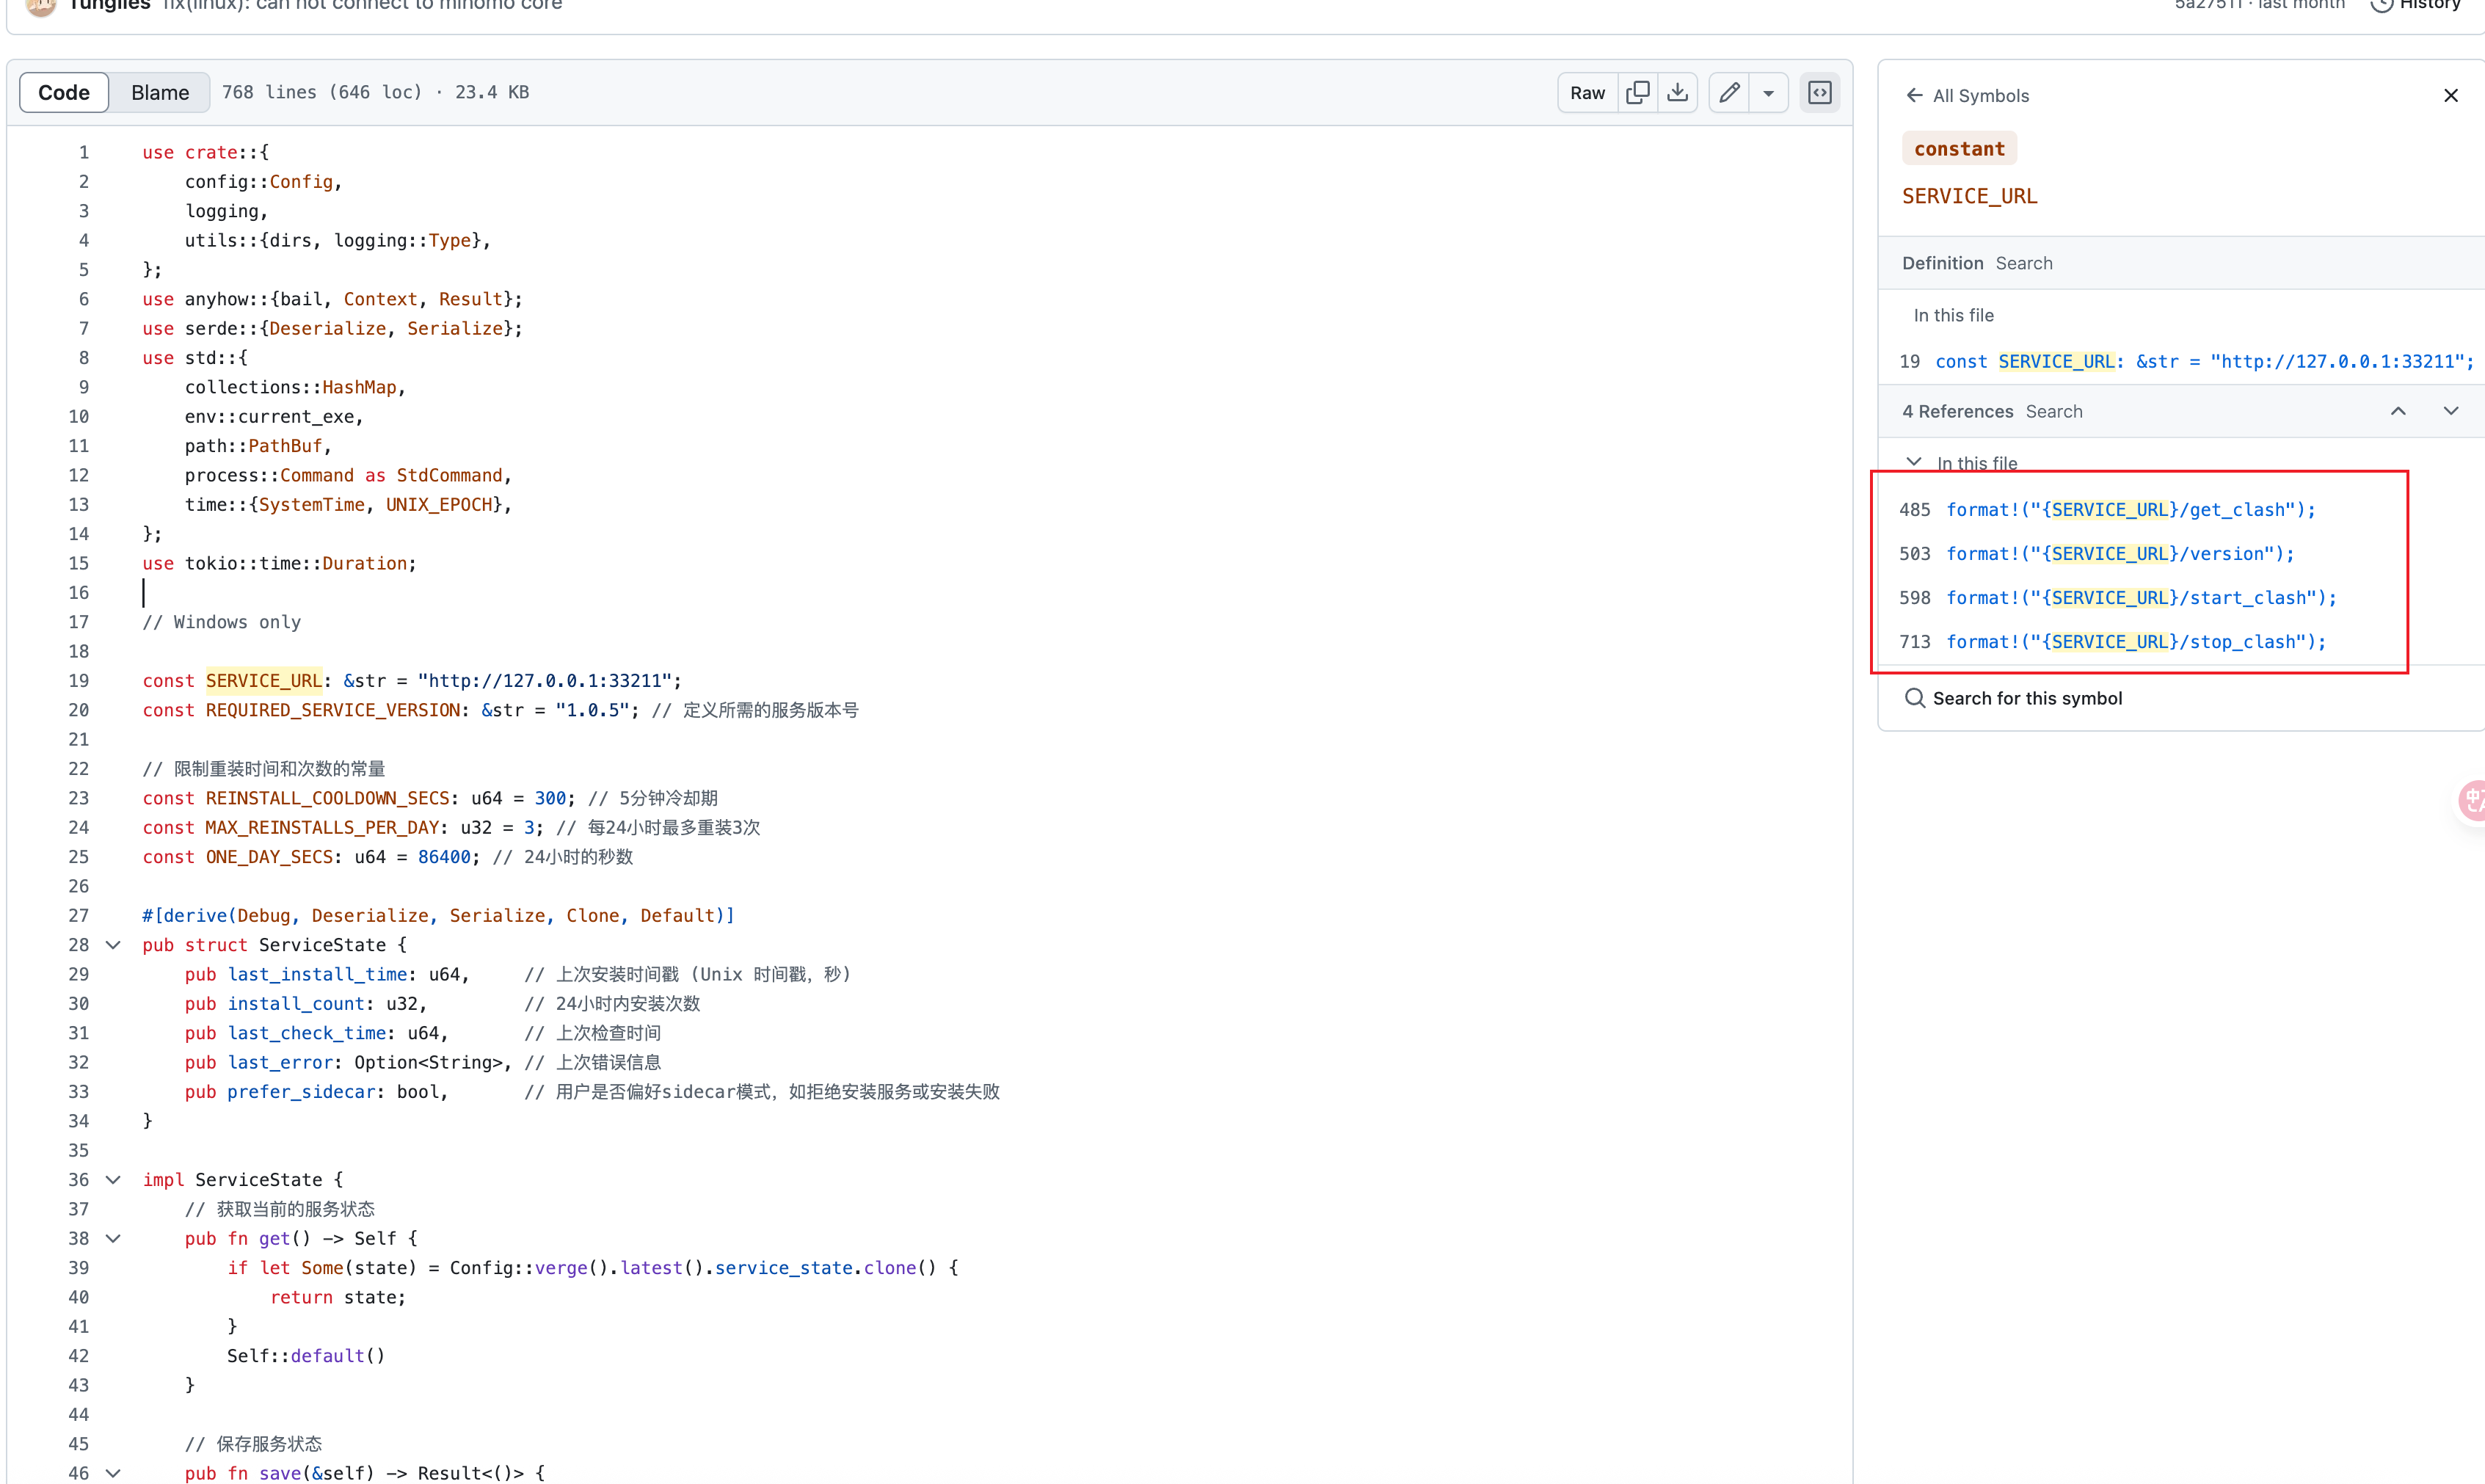This screenshot has width=2485, height=1484.
Task: Jump to previous reference arrow
Action: [2398, 412]
